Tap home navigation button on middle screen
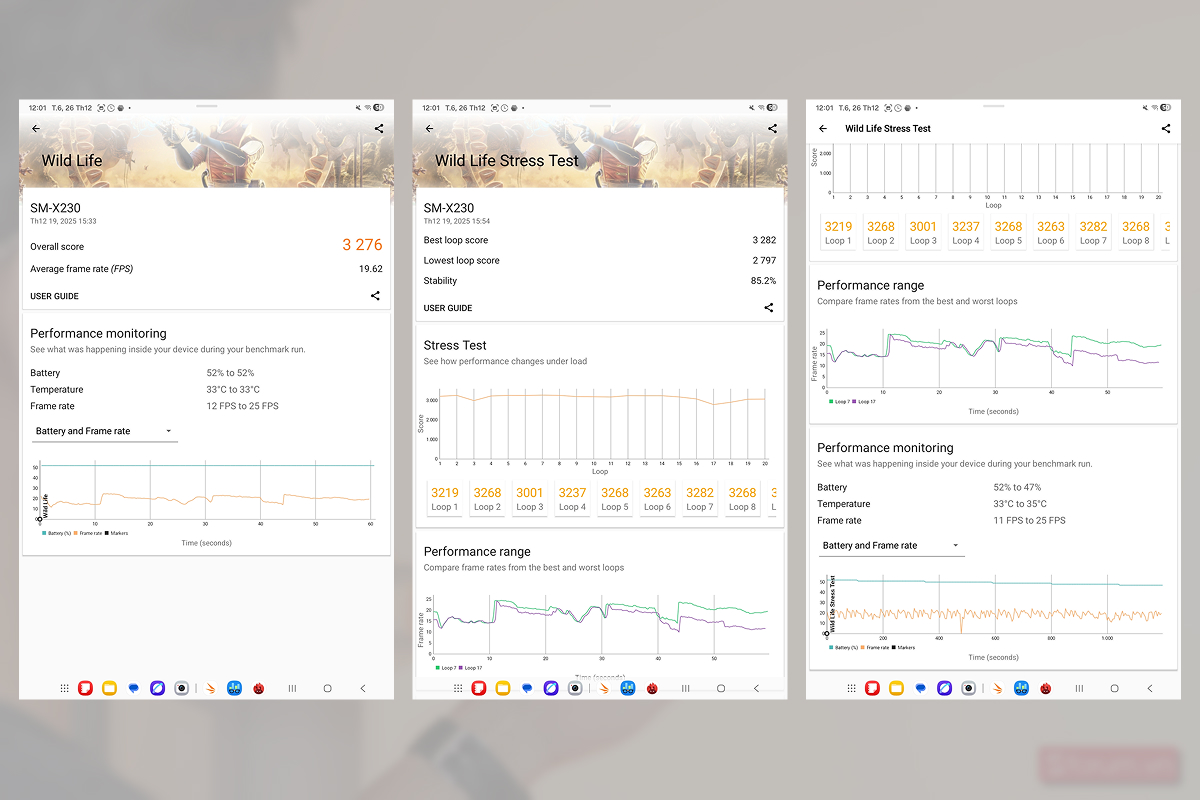Screen dimensions: 1200x800 click(x=720, y=688)
